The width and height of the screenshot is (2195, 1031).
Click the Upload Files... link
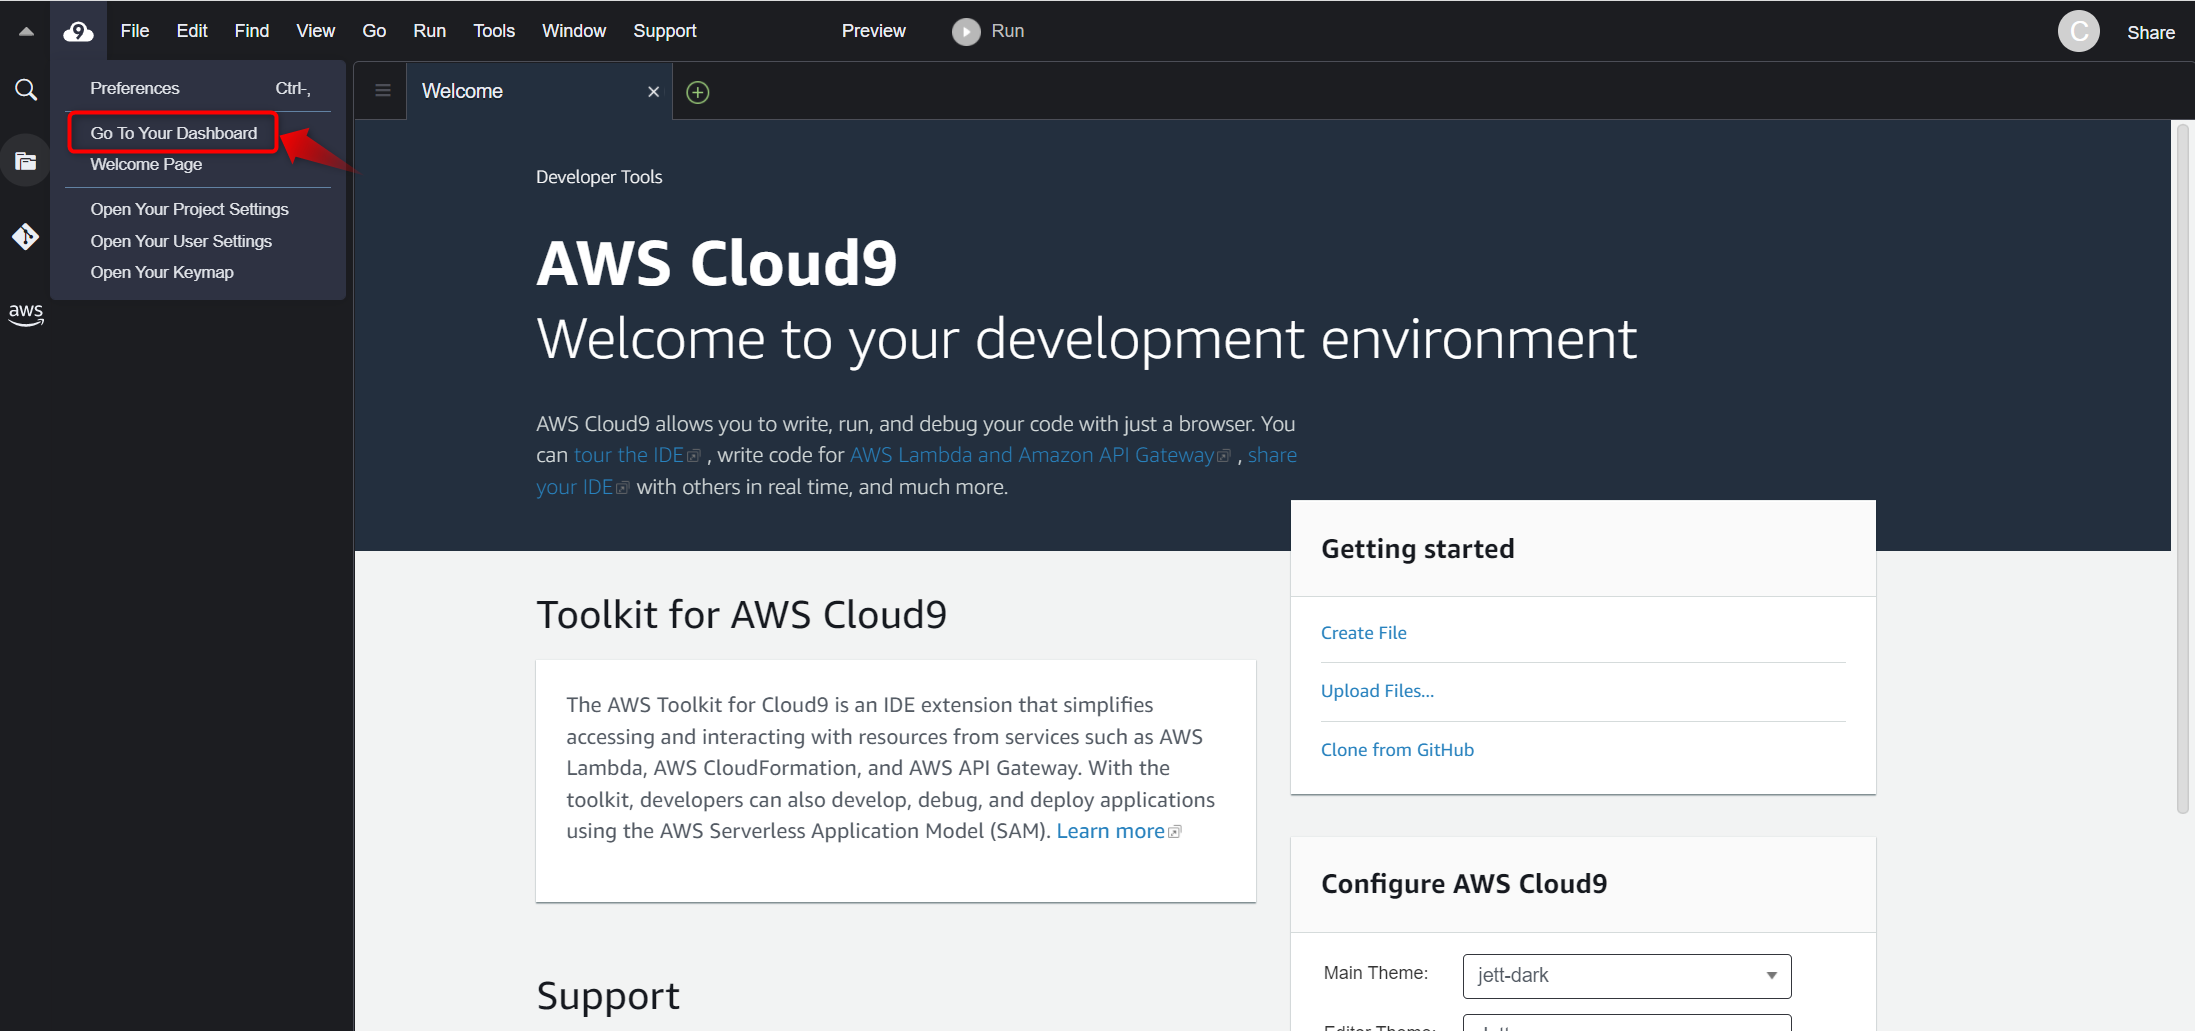click(1377, 691)
